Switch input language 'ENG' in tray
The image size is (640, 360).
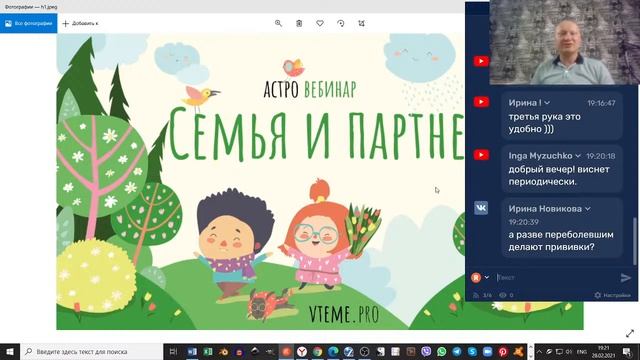[x=582, y=351]
